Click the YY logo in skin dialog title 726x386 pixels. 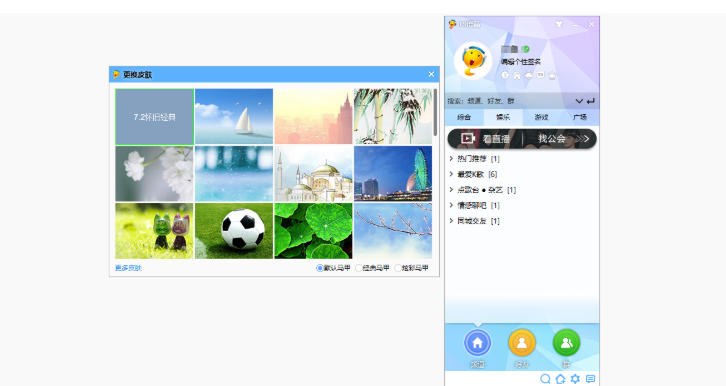(x=116, y=75)
